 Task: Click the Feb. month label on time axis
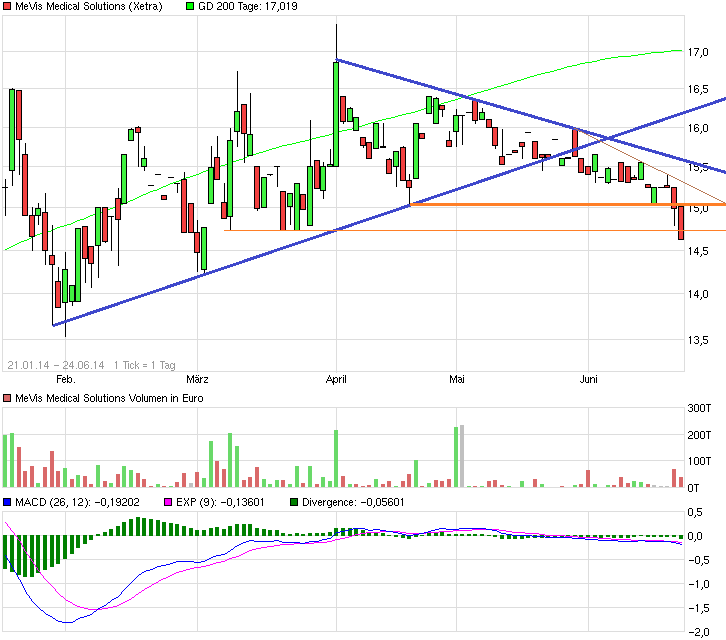65,380
